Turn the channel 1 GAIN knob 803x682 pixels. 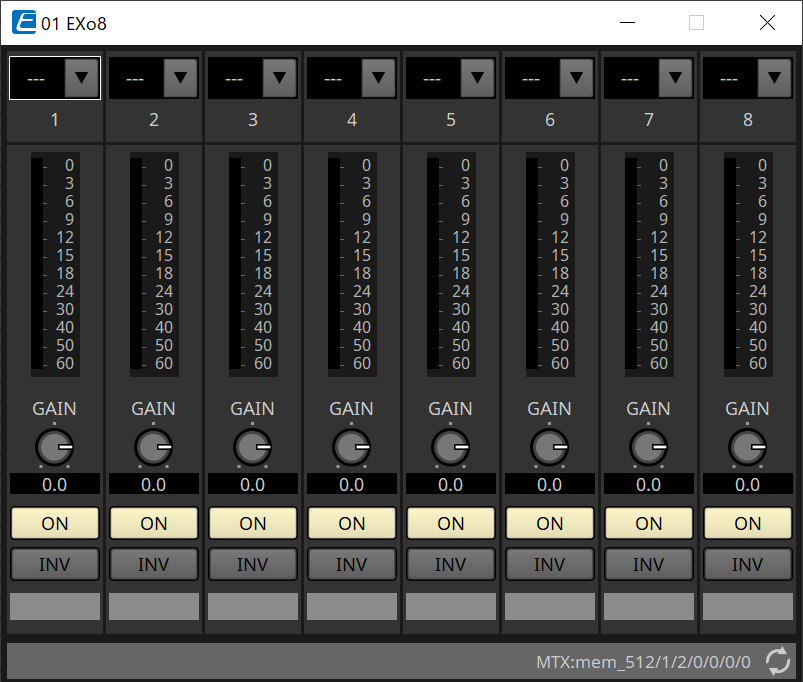point(55,447)
